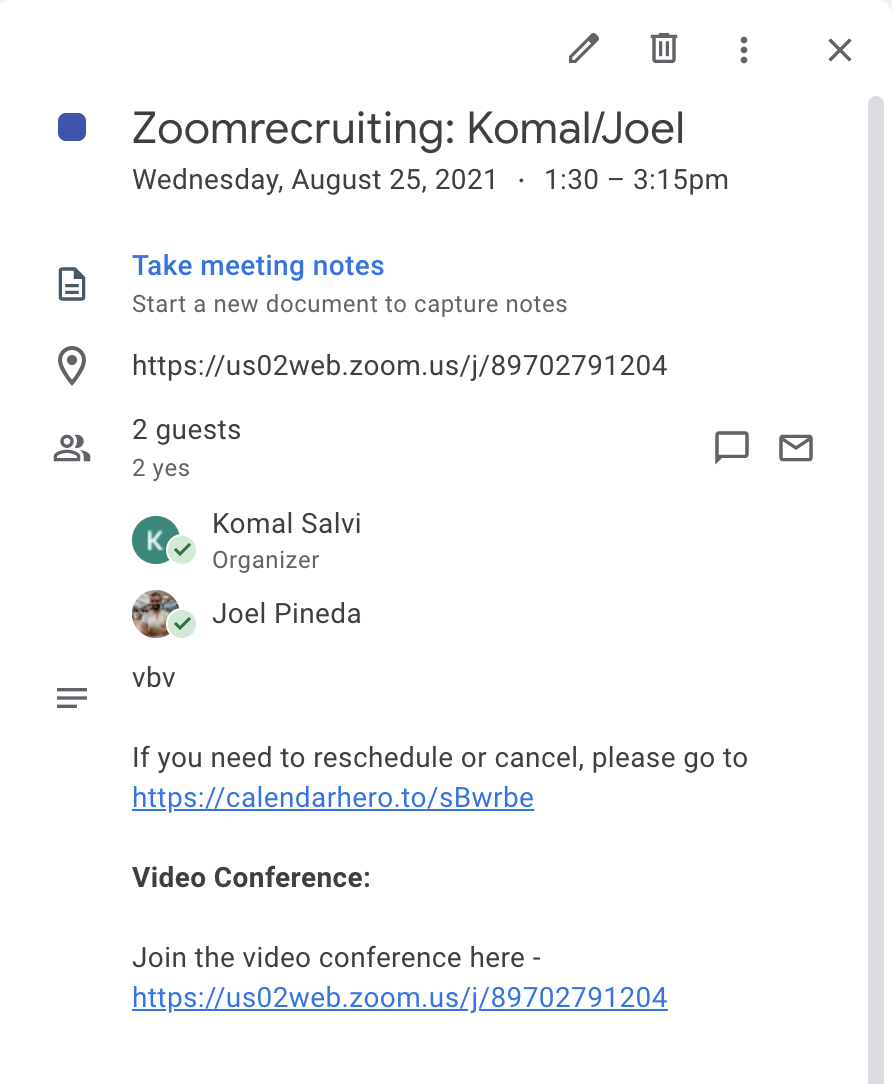Select the Zoom URL location text
The image size is (892, 1084).
coord(400,366)
